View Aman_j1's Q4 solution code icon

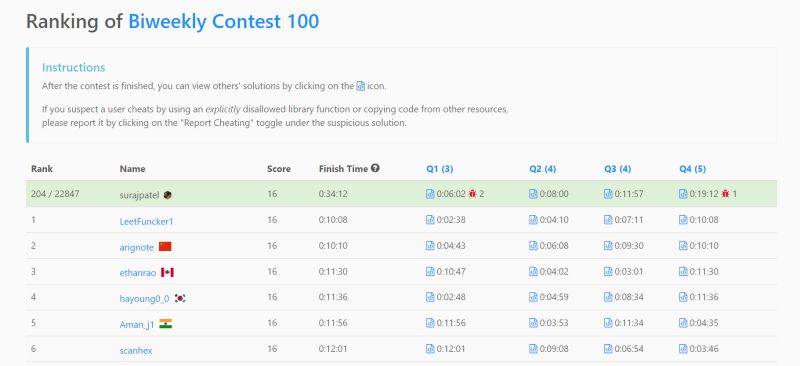point(683,323)
